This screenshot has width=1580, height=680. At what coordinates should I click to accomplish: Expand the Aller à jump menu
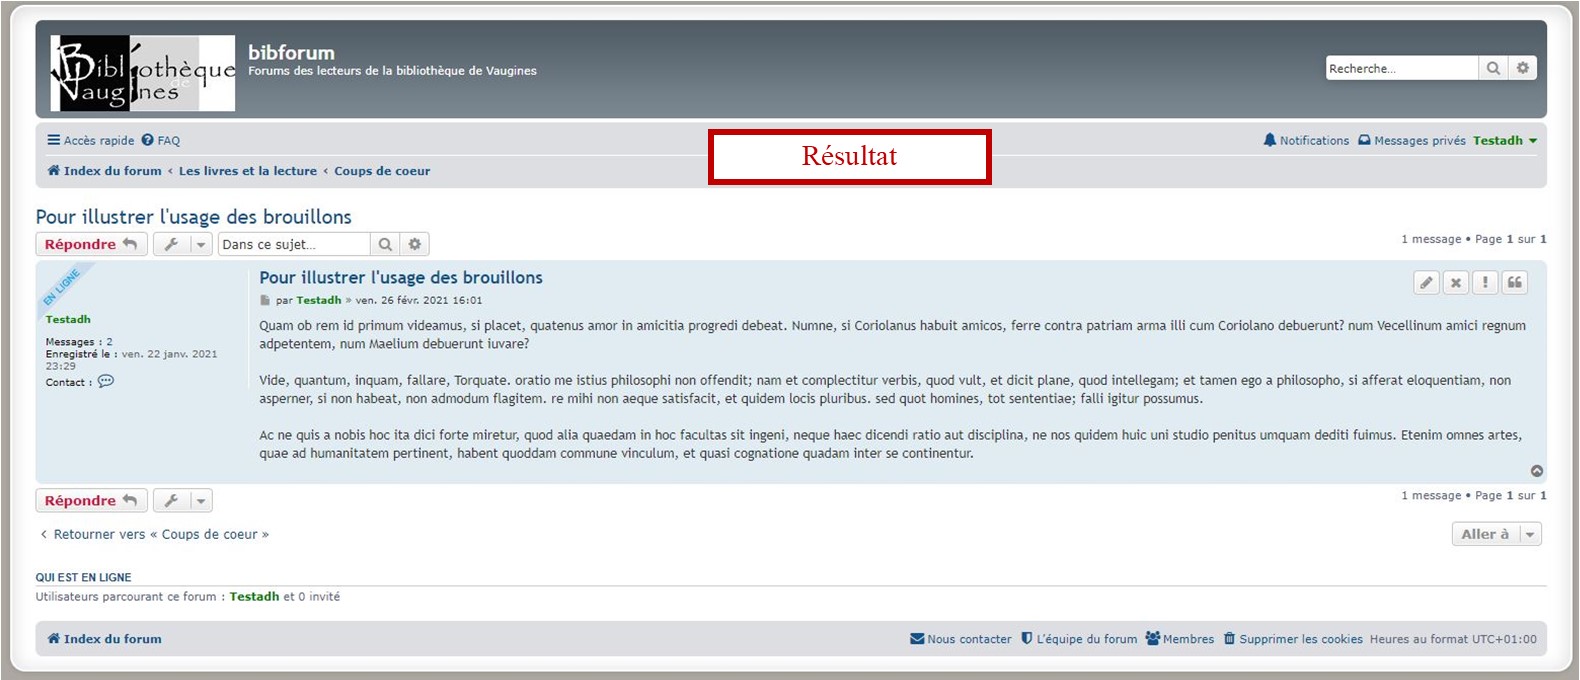pyautogui.click(x=1496, y=534)
